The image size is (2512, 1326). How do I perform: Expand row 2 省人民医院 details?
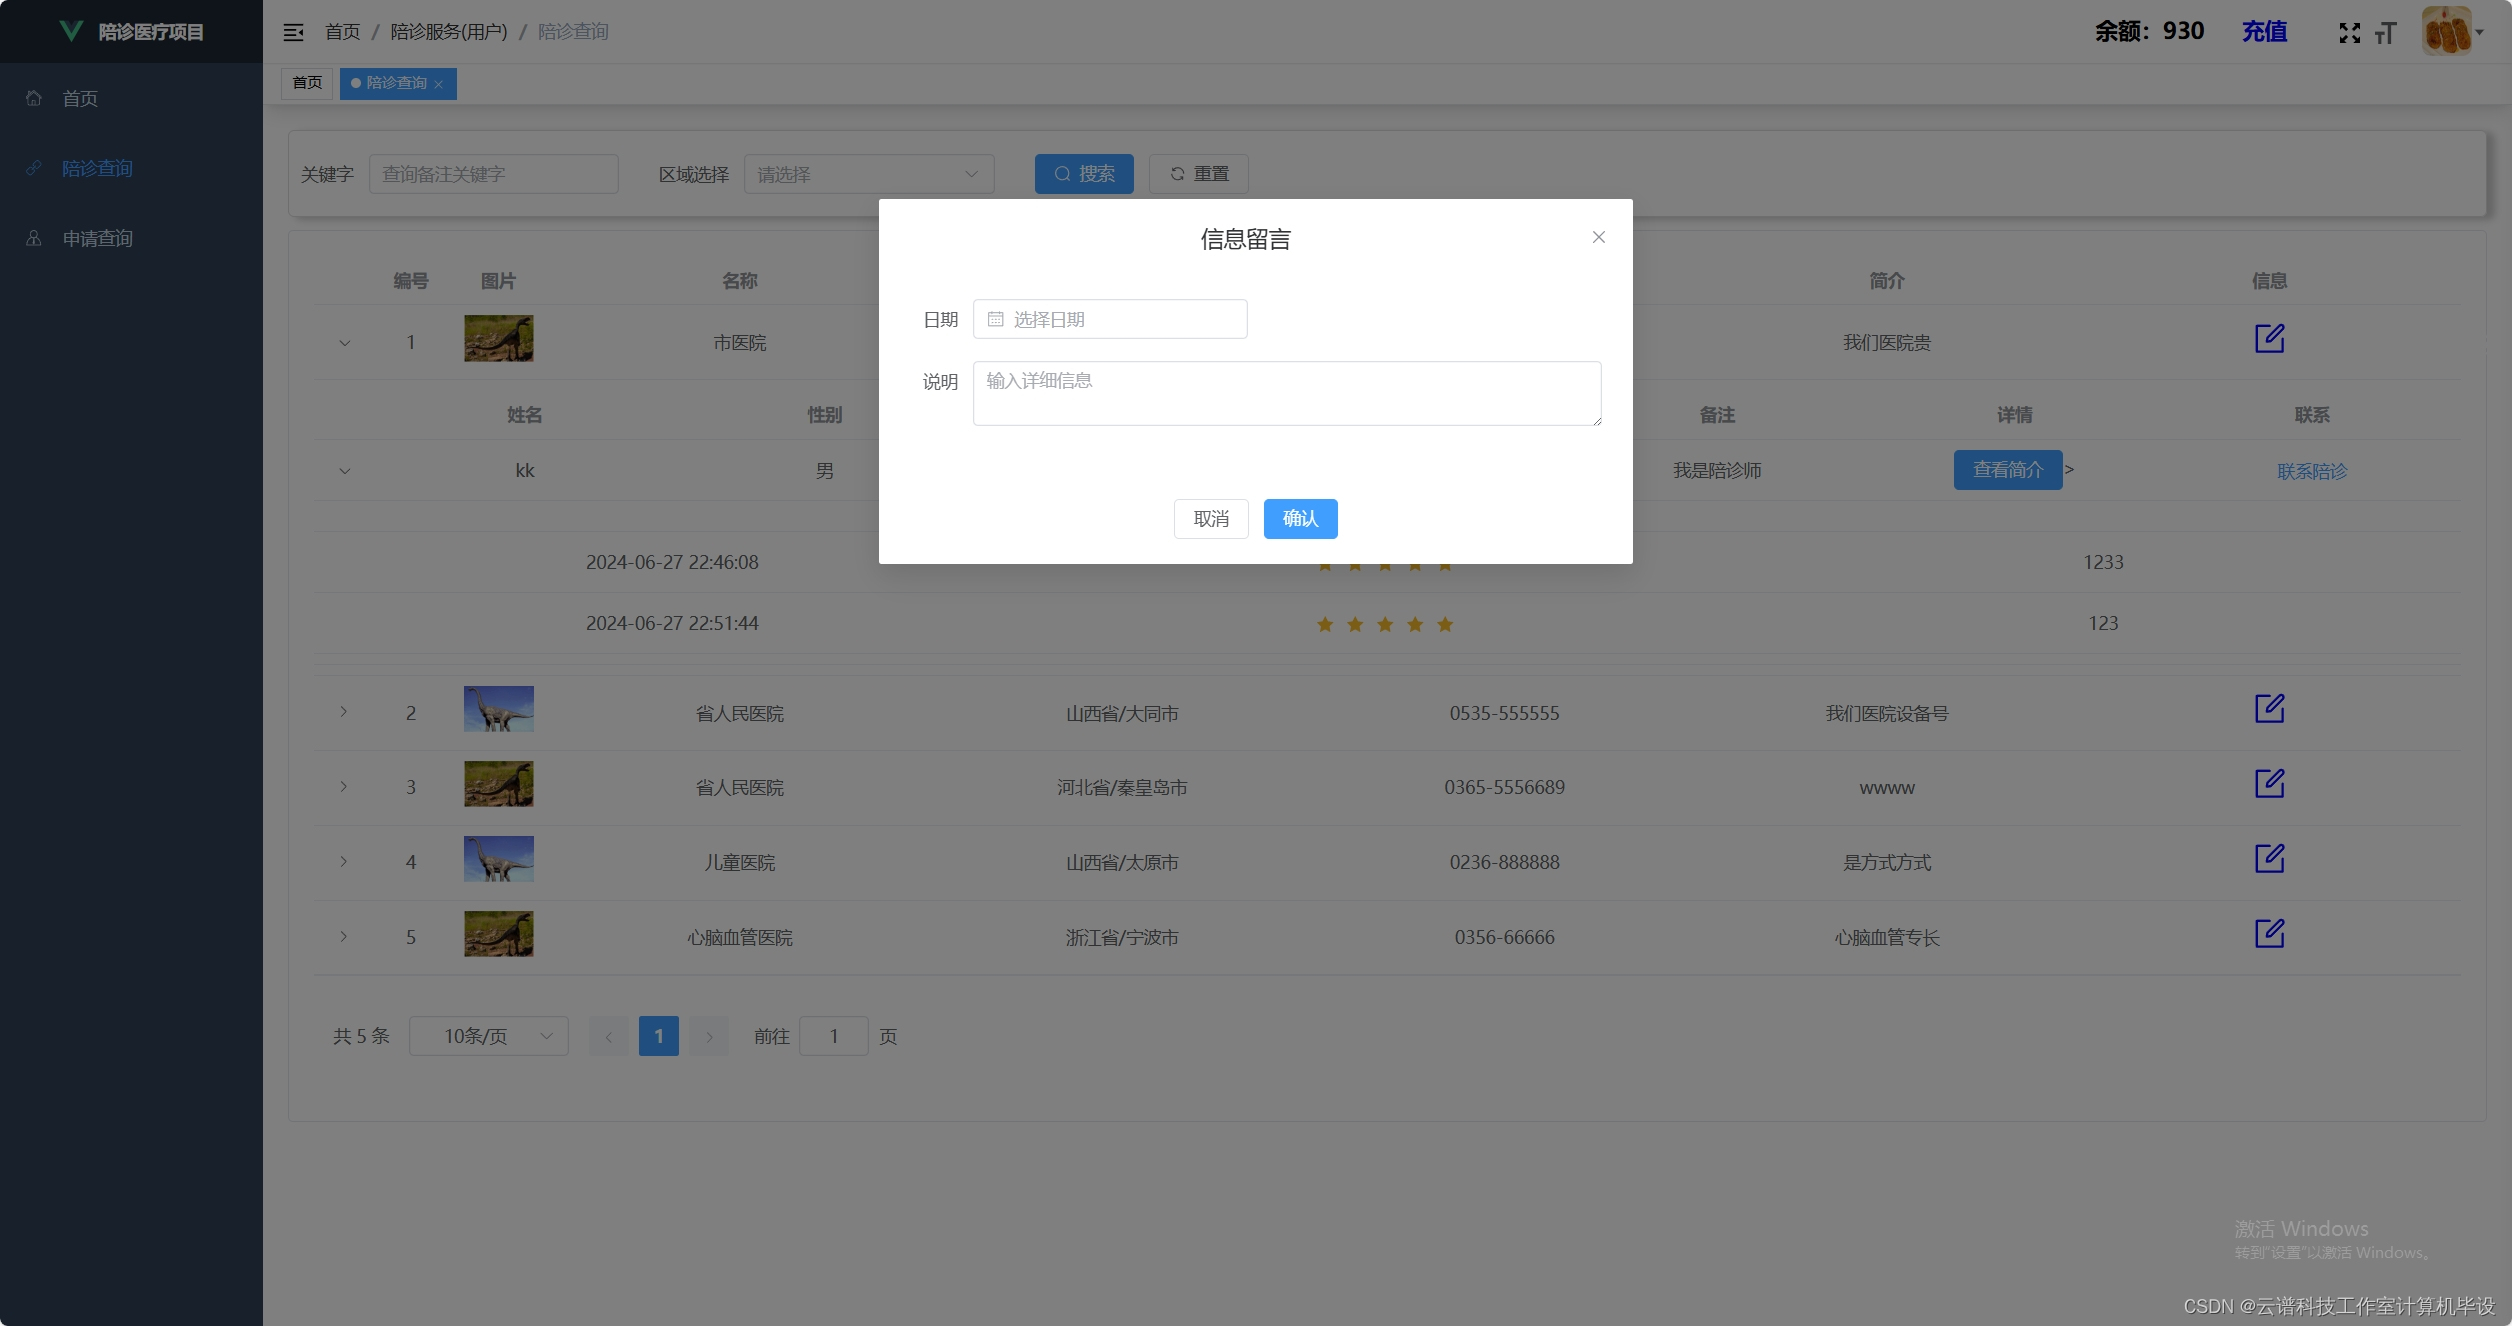[343, 712]
